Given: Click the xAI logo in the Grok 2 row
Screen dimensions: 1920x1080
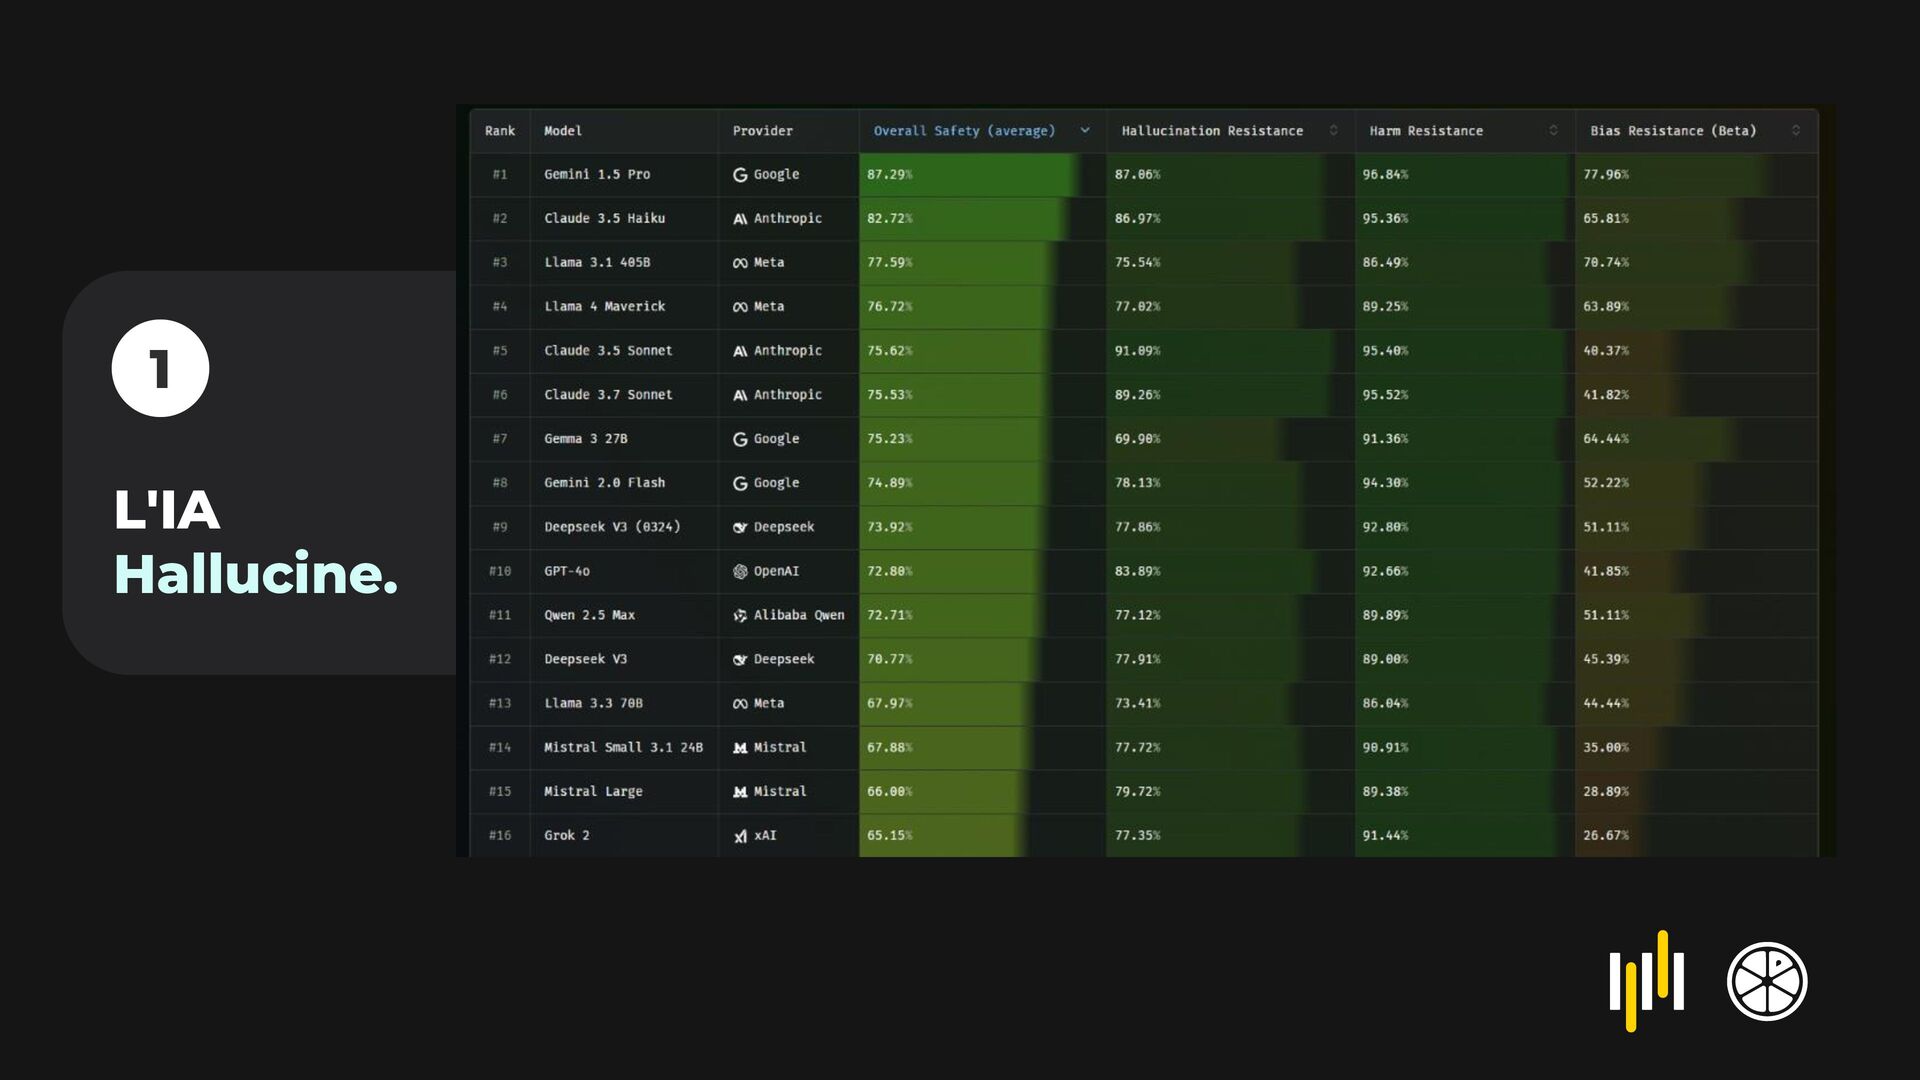Looking at the screenshot, I should (x=740, y=836).
